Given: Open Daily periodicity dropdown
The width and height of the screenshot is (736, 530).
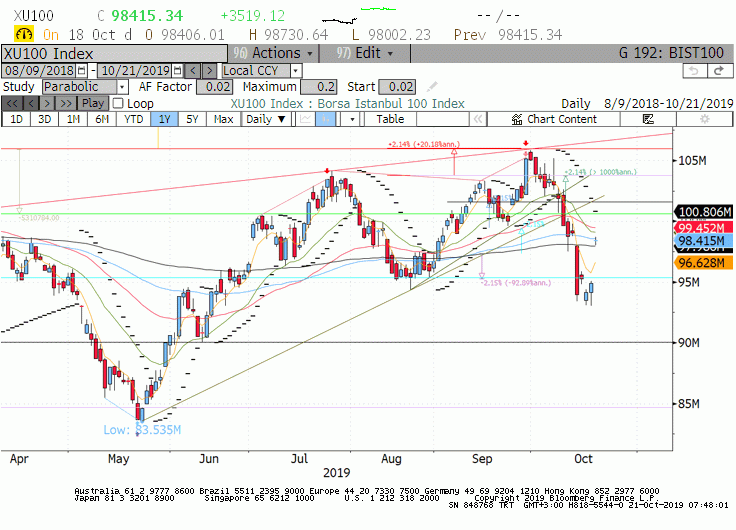Looking at the screenshot, I should coord(266,119).
